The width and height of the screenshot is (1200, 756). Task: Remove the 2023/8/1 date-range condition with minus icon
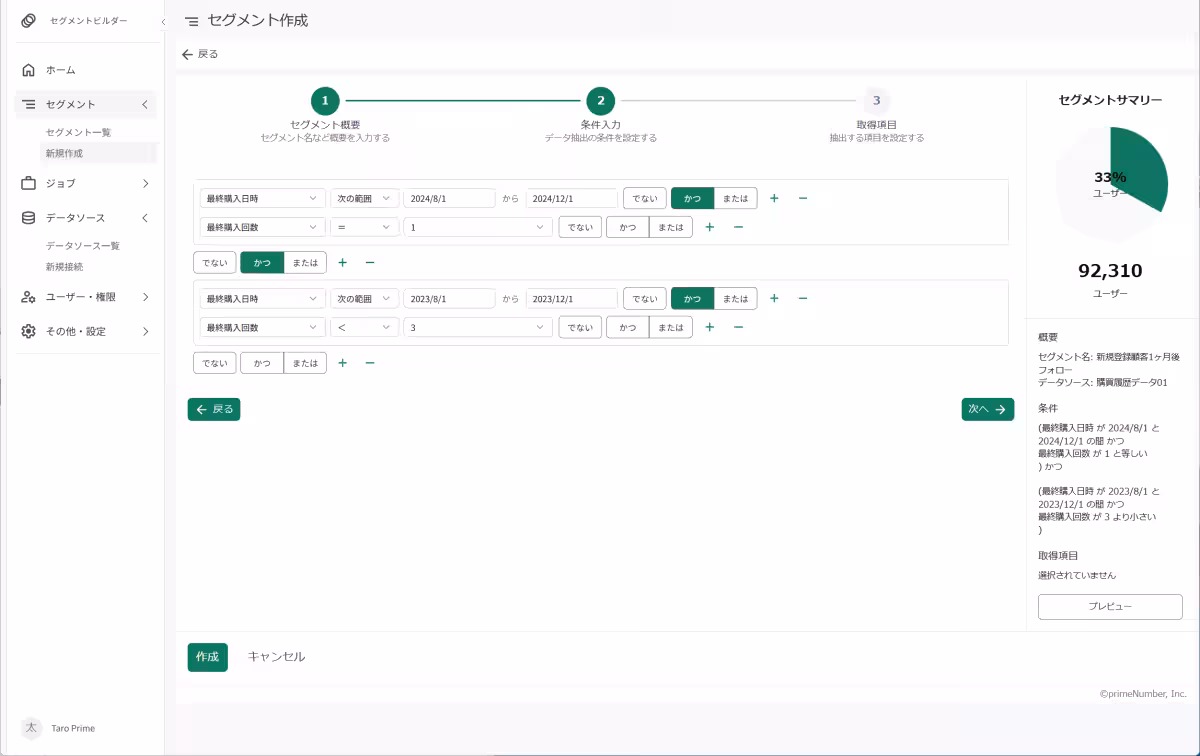(803, 298)
